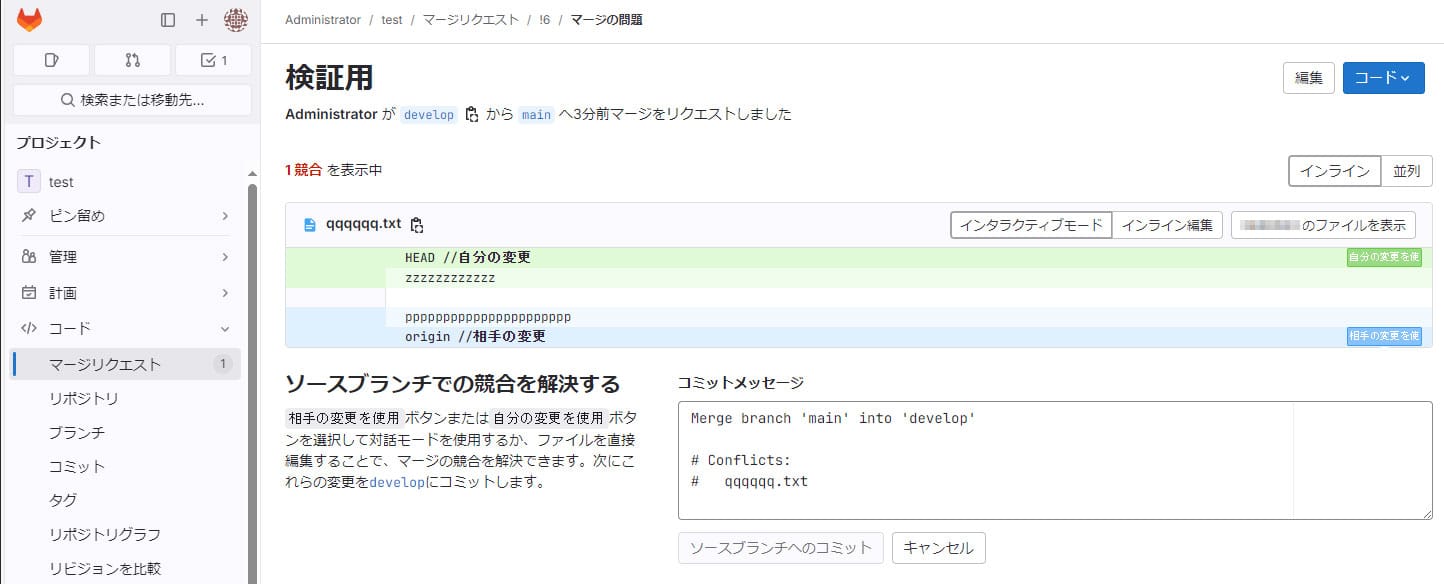Click the test project avatar icon
Screen dimensions: 1444x584
click(x=27, y=181)
